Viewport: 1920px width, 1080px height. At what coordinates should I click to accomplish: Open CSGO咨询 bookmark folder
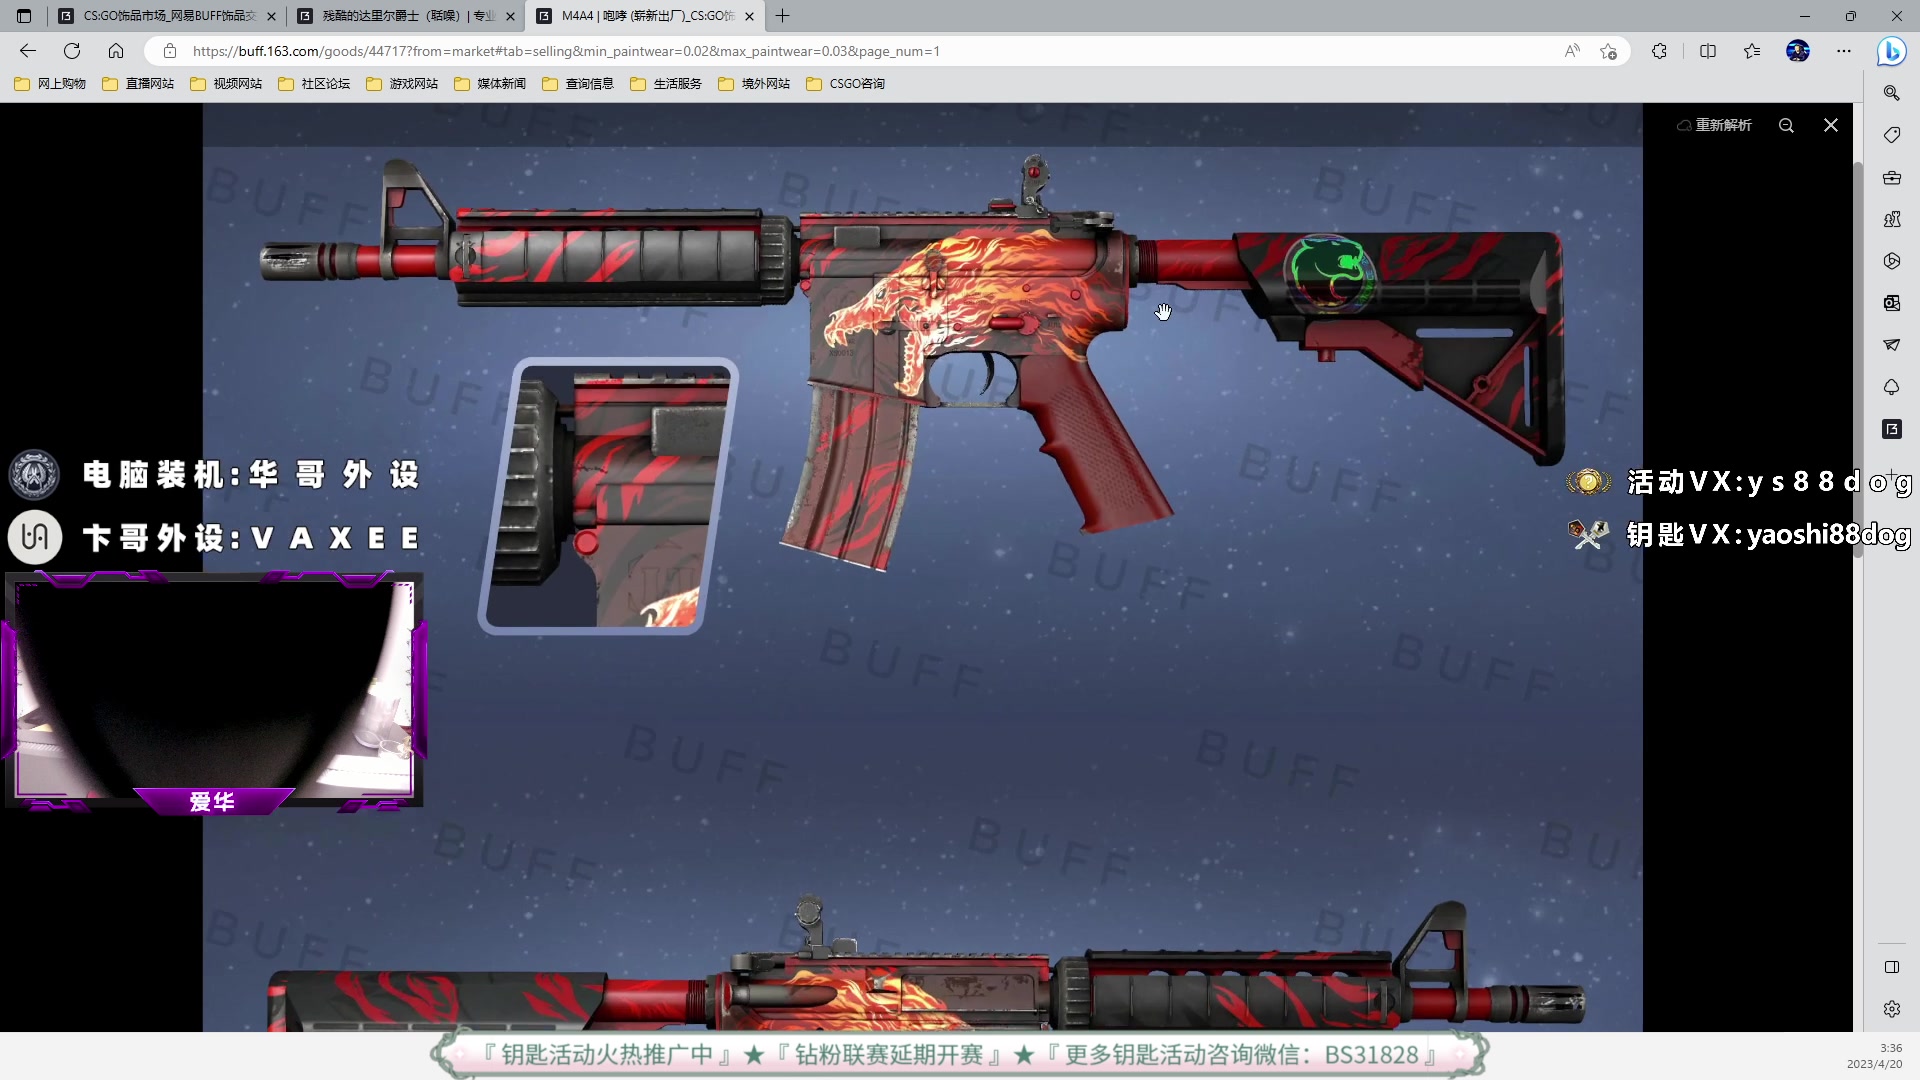pos(846,84)
